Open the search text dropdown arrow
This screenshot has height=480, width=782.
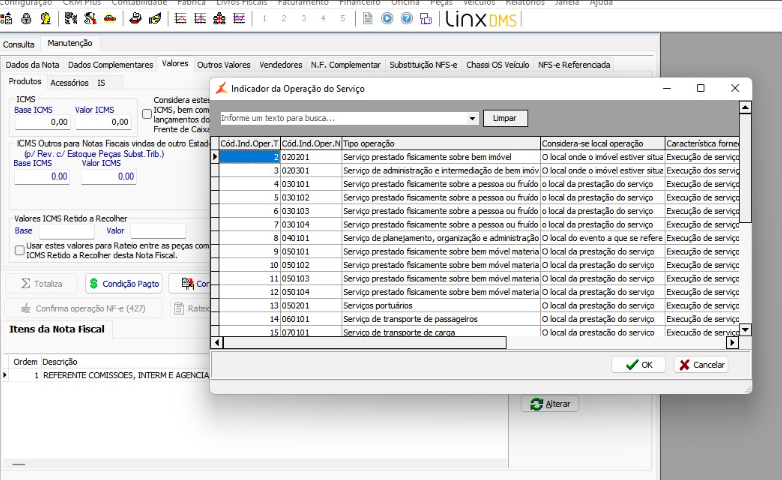click(472, 118)
